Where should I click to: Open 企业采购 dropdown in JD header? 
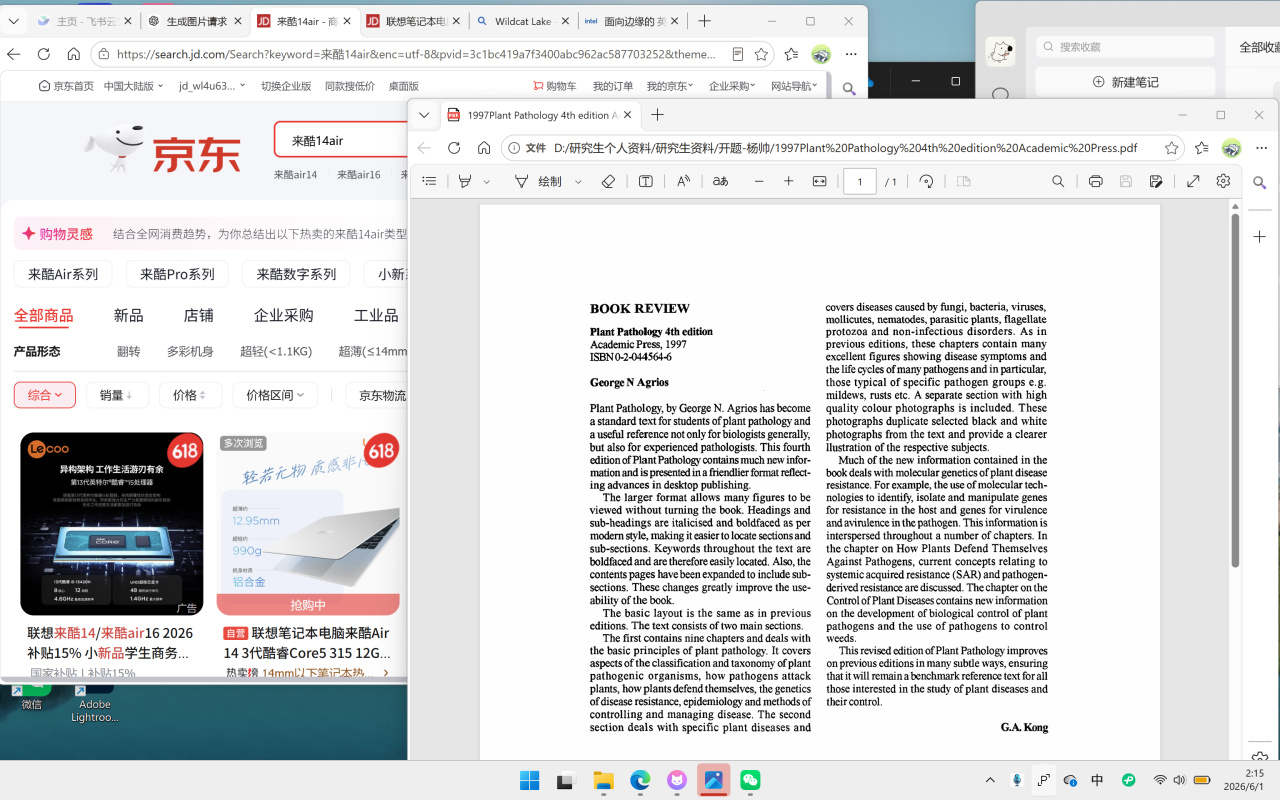[x=732, y=86]
